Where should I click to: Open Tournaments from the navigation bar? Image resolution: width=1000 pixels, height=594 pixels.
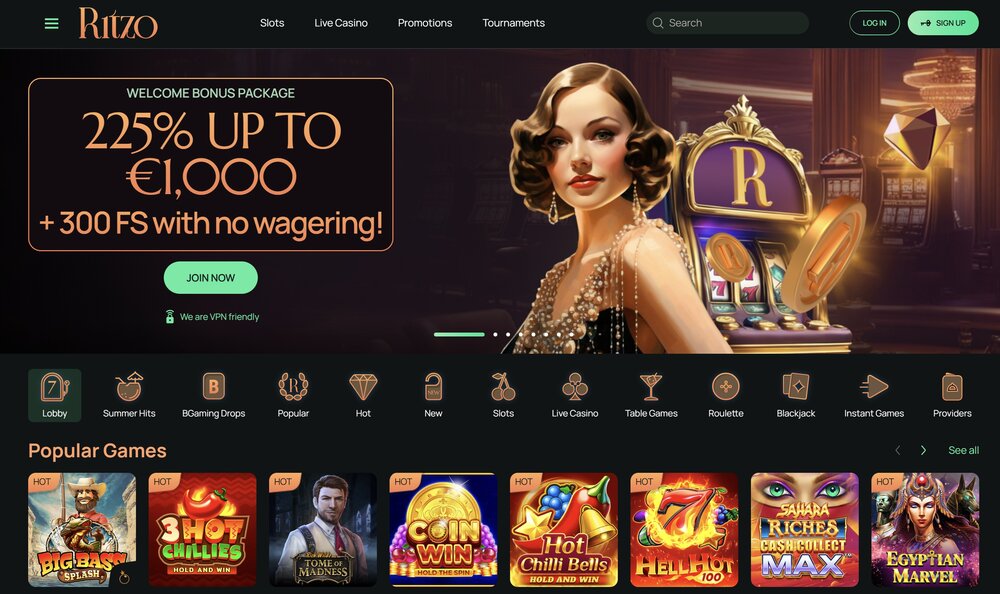pyautogui.click(x=513, y=23)
